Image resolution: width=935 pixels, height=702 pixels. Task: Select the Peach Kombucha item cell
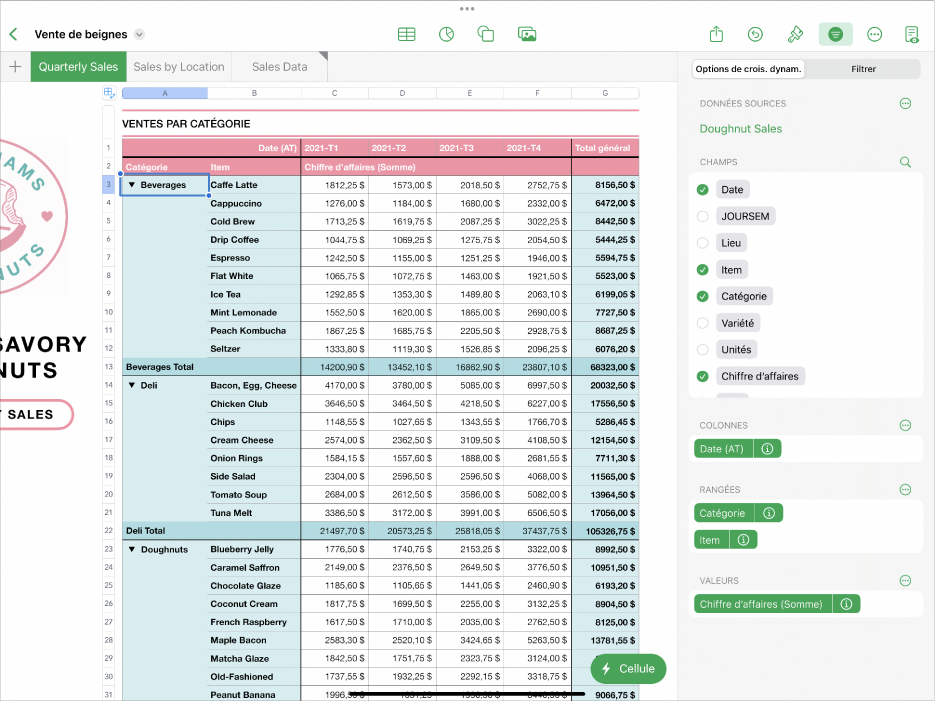(255, 330)
